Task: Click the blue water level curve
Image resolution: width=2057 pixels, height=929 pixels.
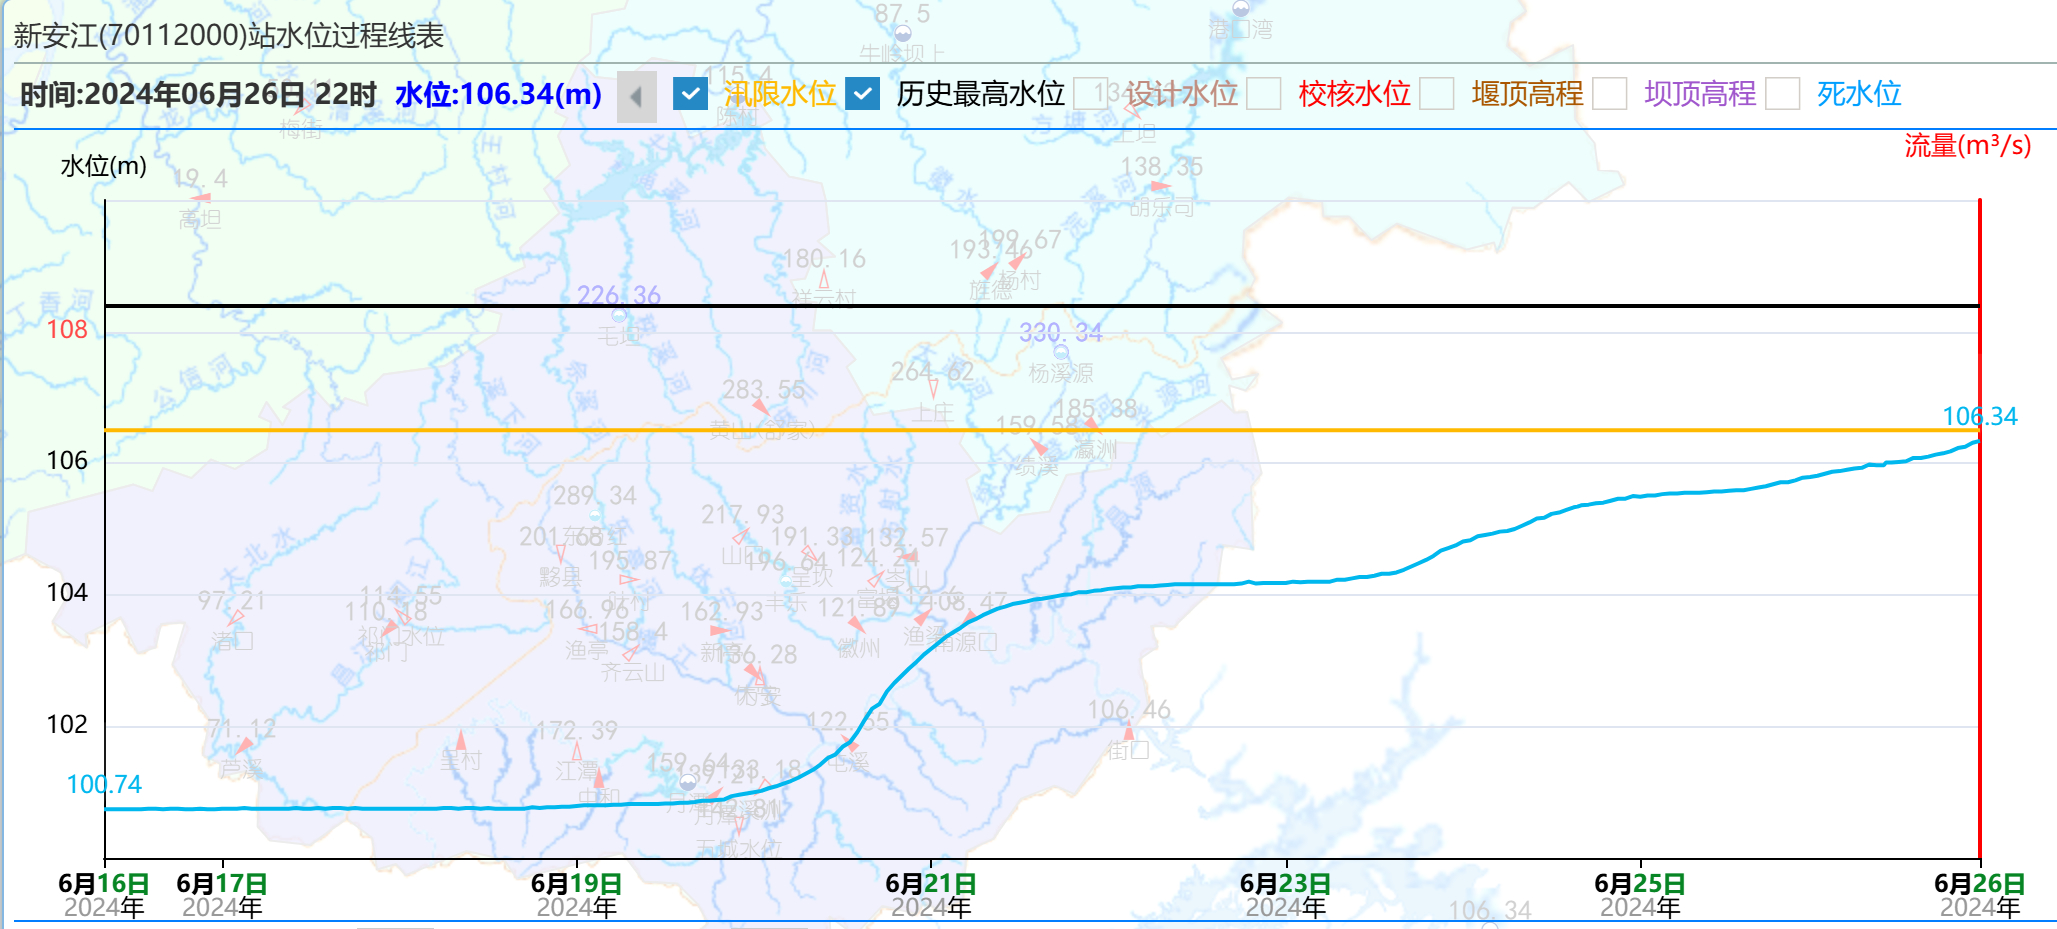Action: [1042, 597]
